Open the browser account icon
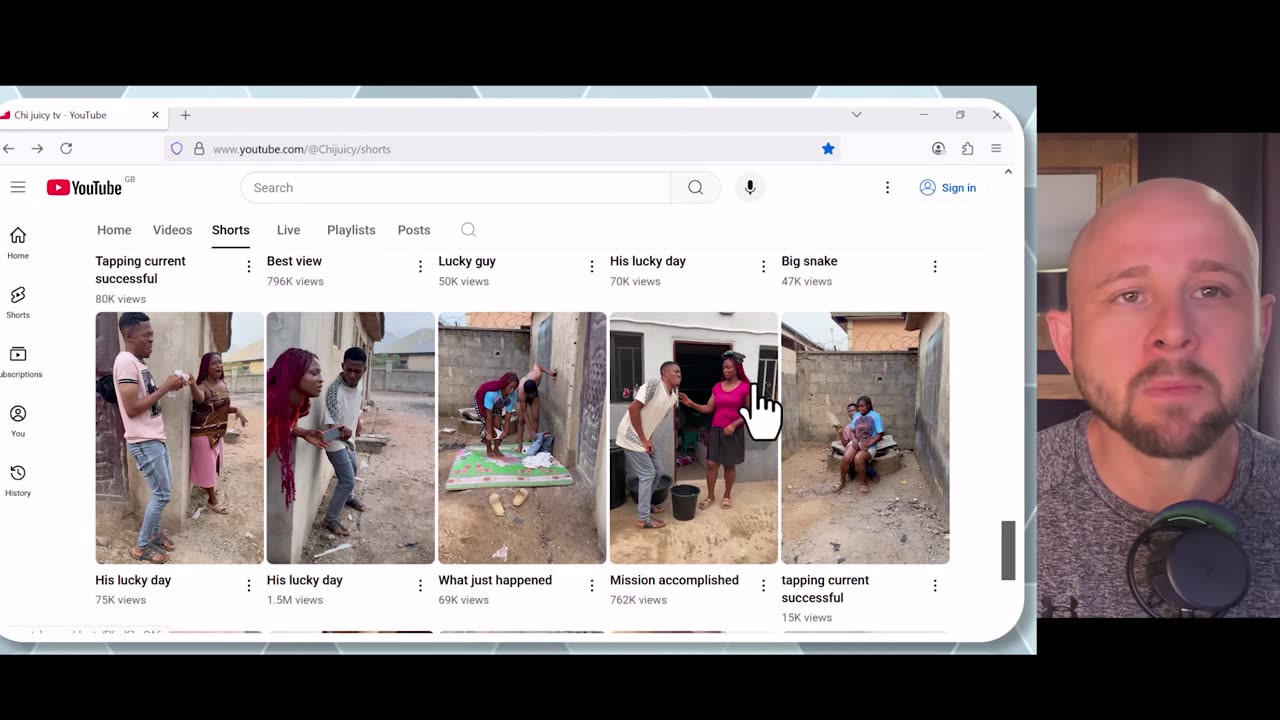 pyautogui.click(x=938, y=149)
